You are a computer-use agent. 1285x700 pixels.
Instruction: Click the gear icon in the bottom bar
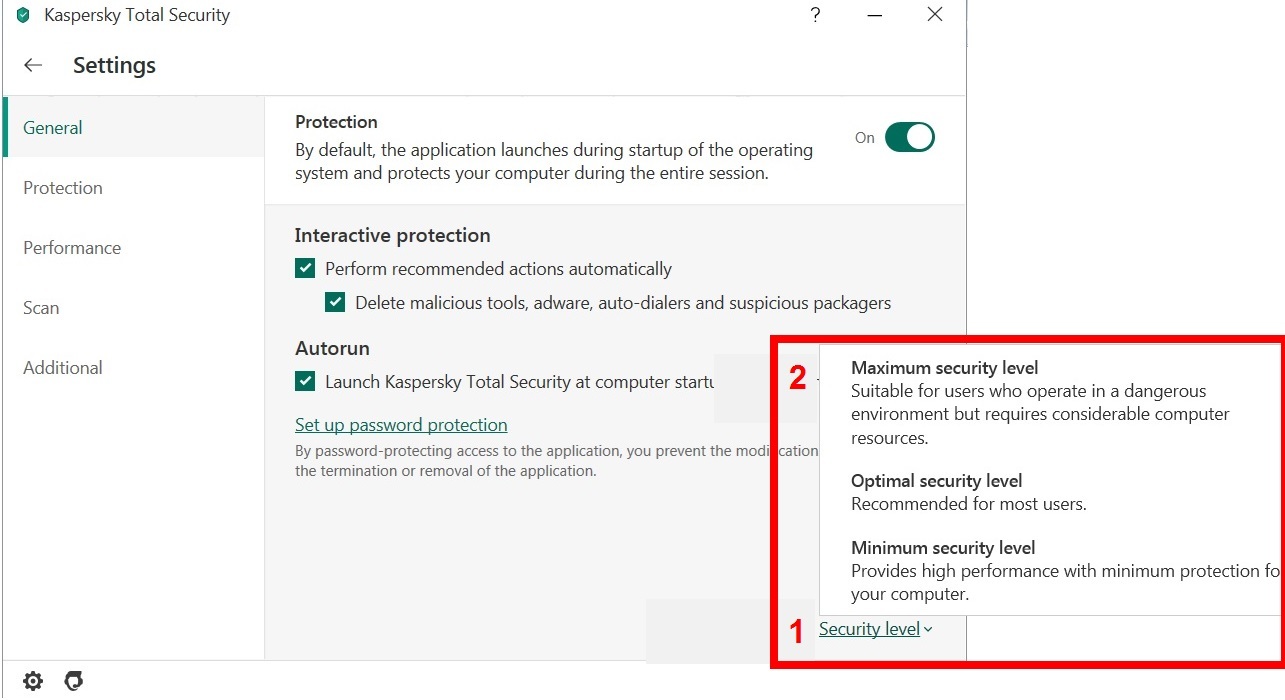click(x=33, y=682)
